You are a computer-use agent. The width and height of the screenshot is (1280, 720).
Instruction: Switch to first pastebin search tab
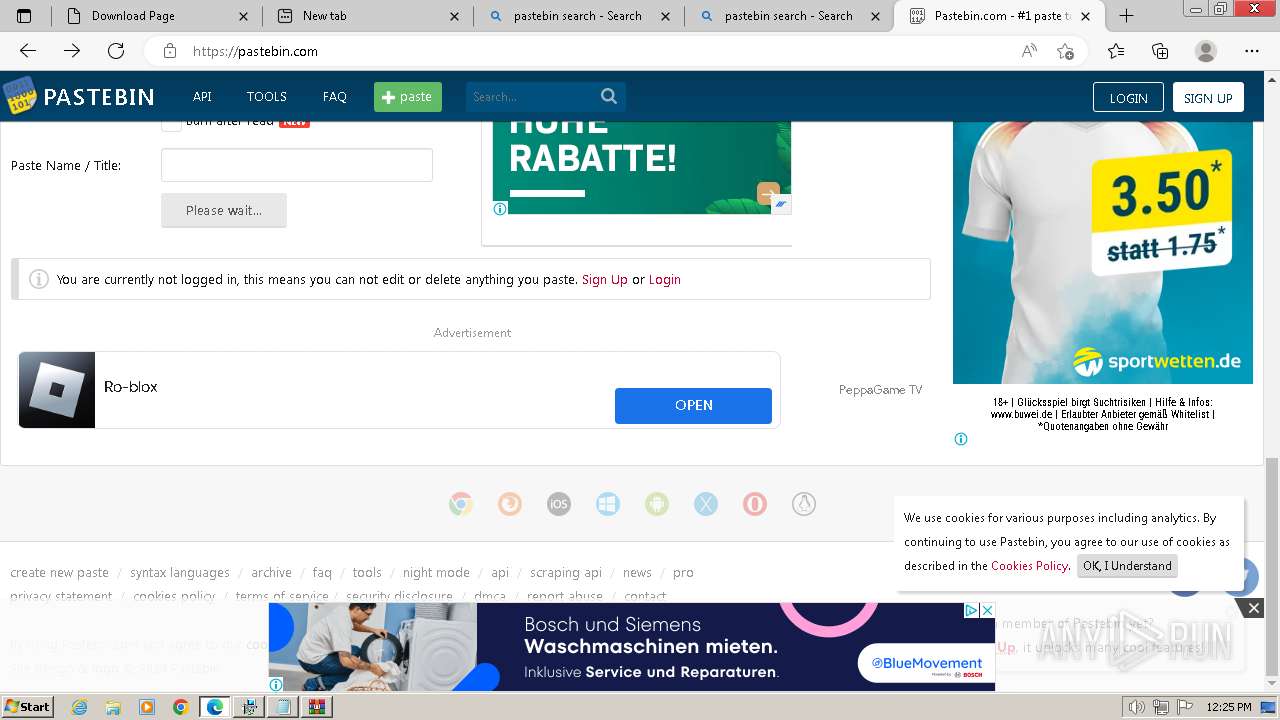tap(579, 16)
